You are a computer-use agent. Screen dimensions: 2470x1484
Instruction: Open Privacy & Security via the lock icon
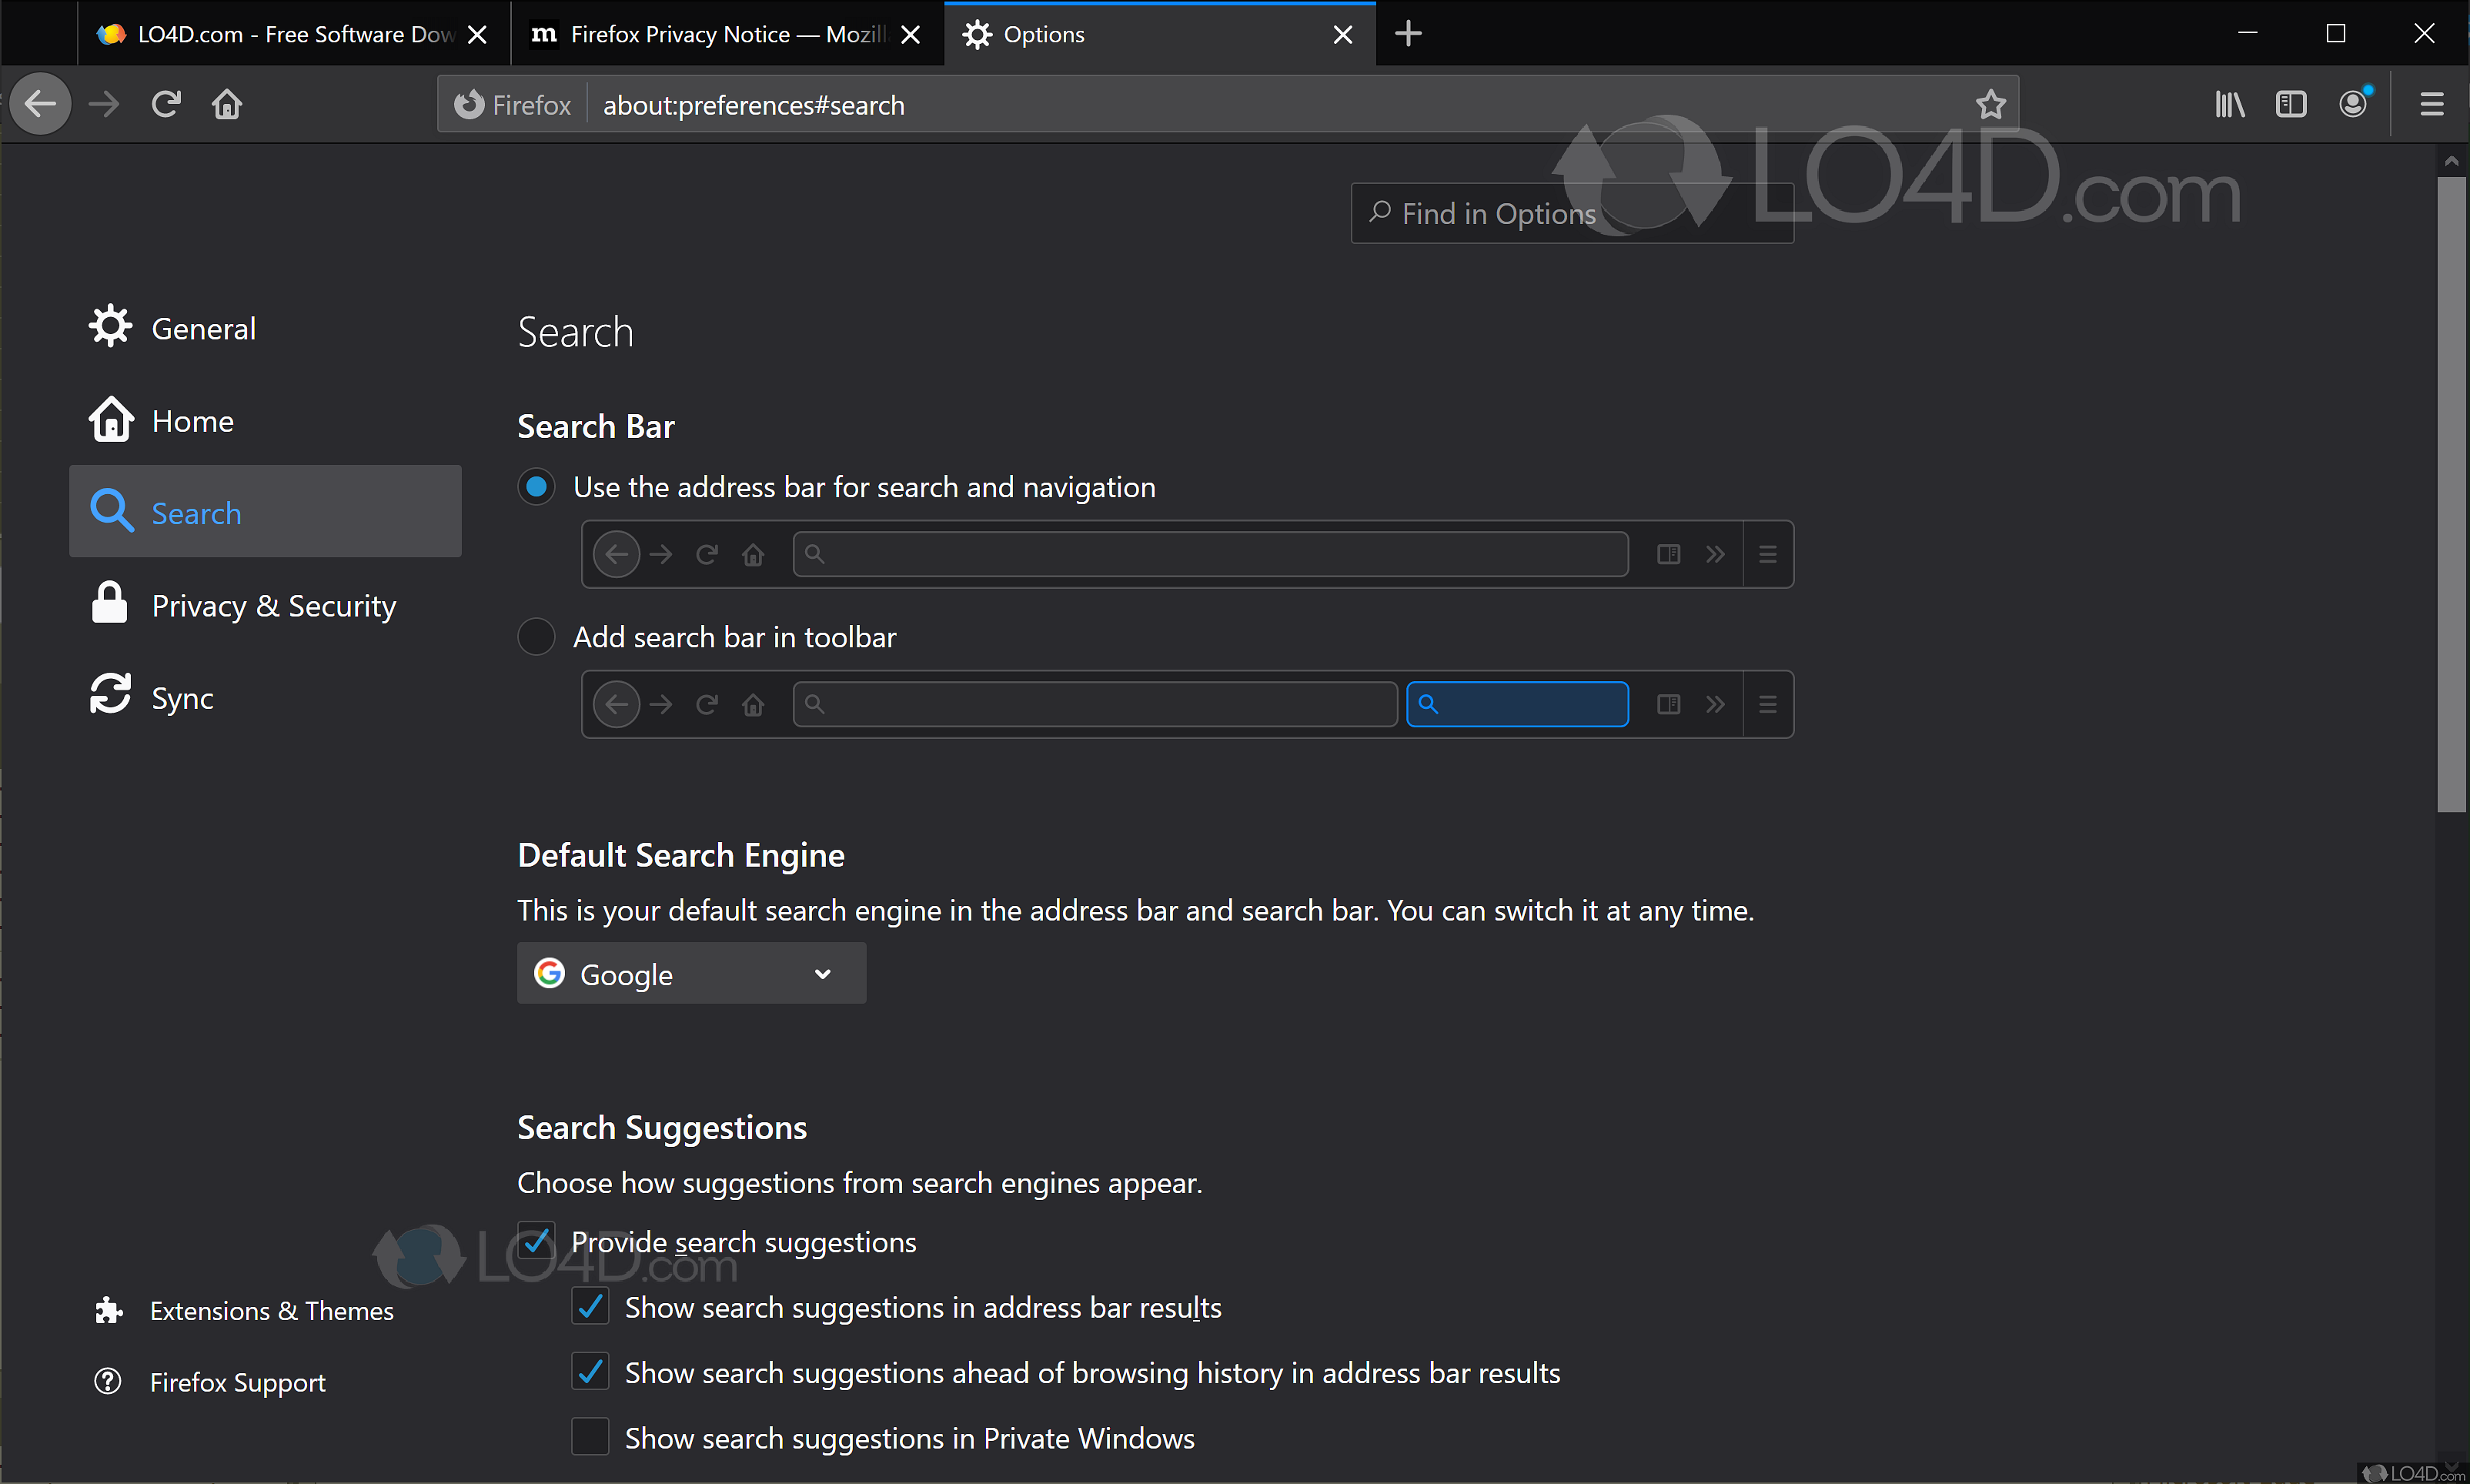(x=110, y=604)
